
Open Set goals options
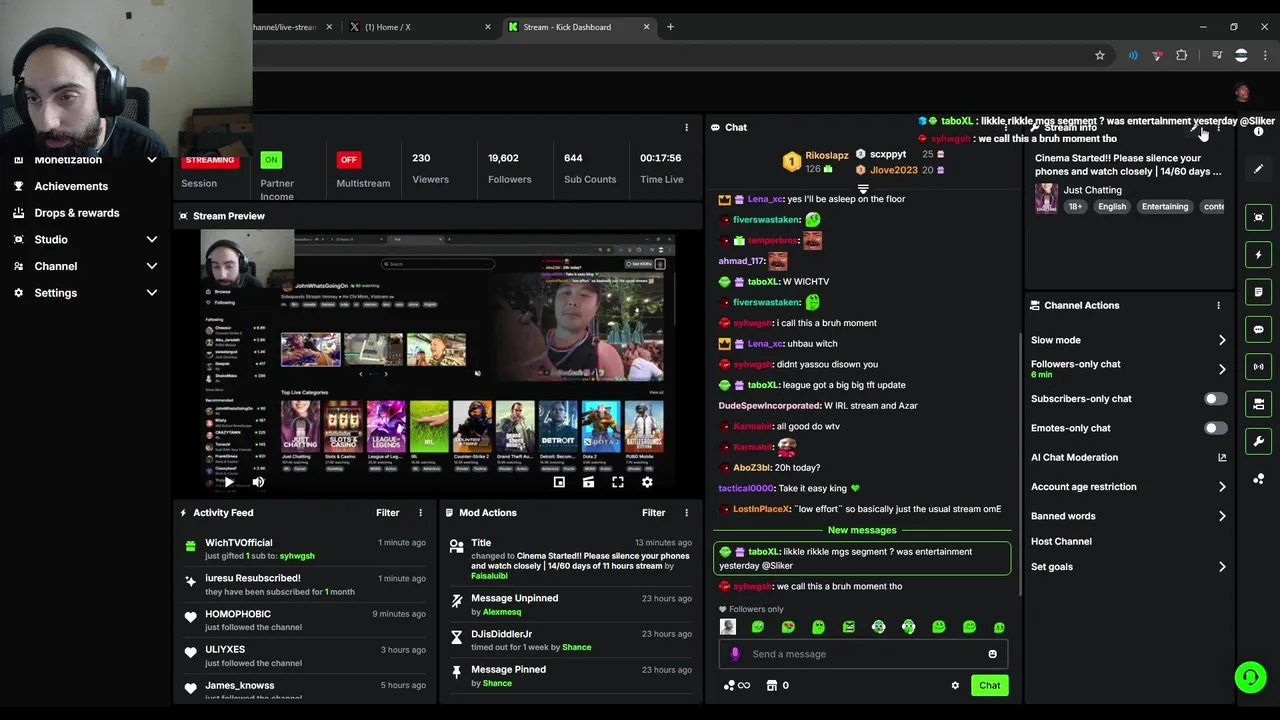1128,567
